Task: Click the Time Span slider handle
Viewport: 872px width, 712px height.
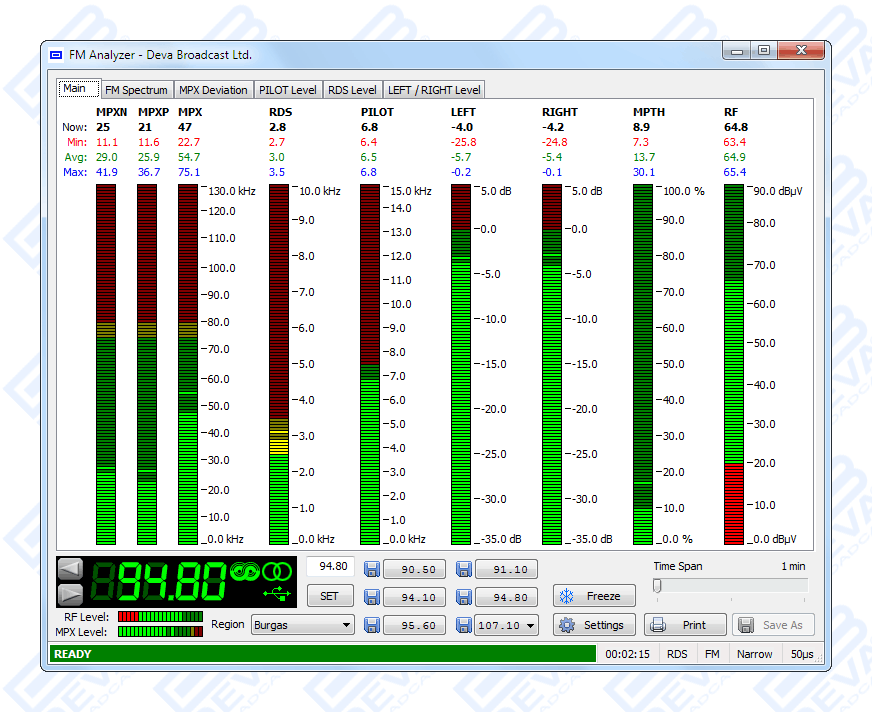Action: tap(657, 586)
